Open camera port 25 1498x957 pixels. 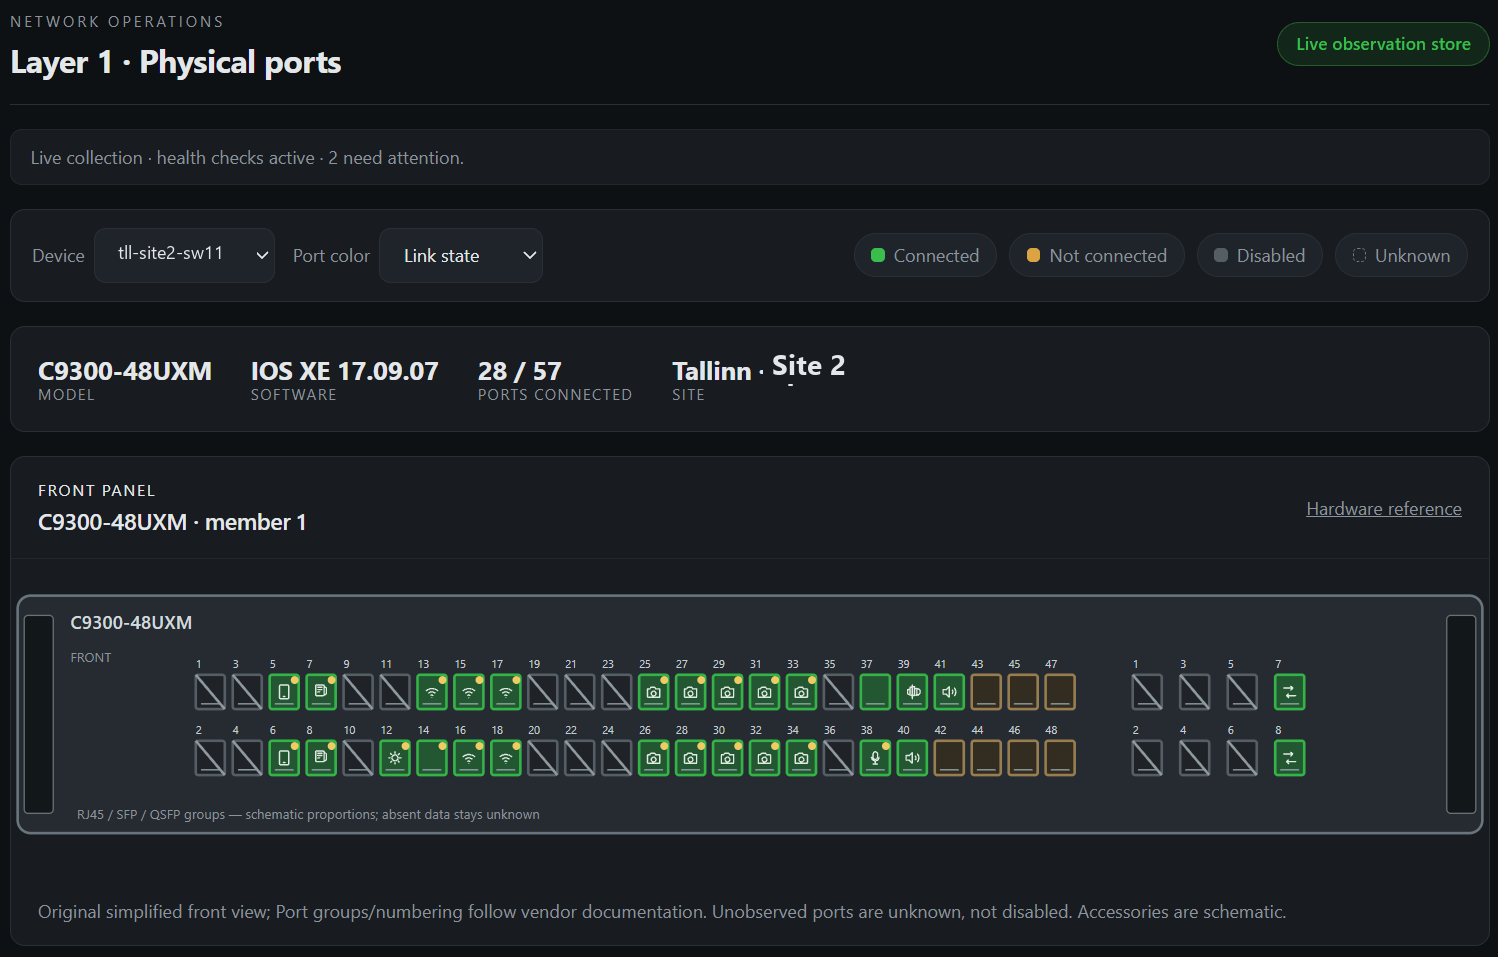click(654, 692)
